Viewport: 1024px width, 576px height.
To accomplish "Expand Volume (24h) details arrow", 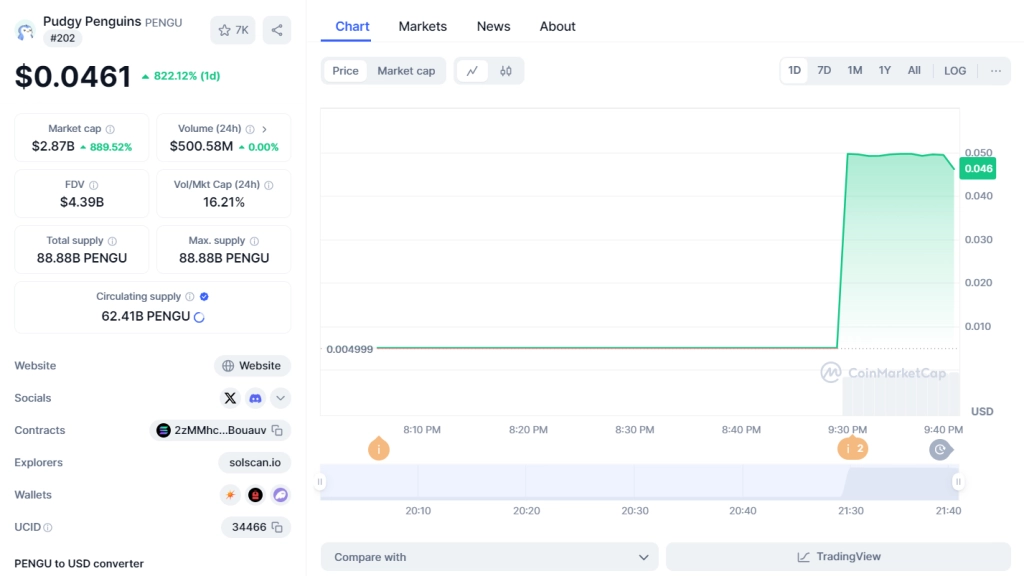I will [x=264, y=129].
